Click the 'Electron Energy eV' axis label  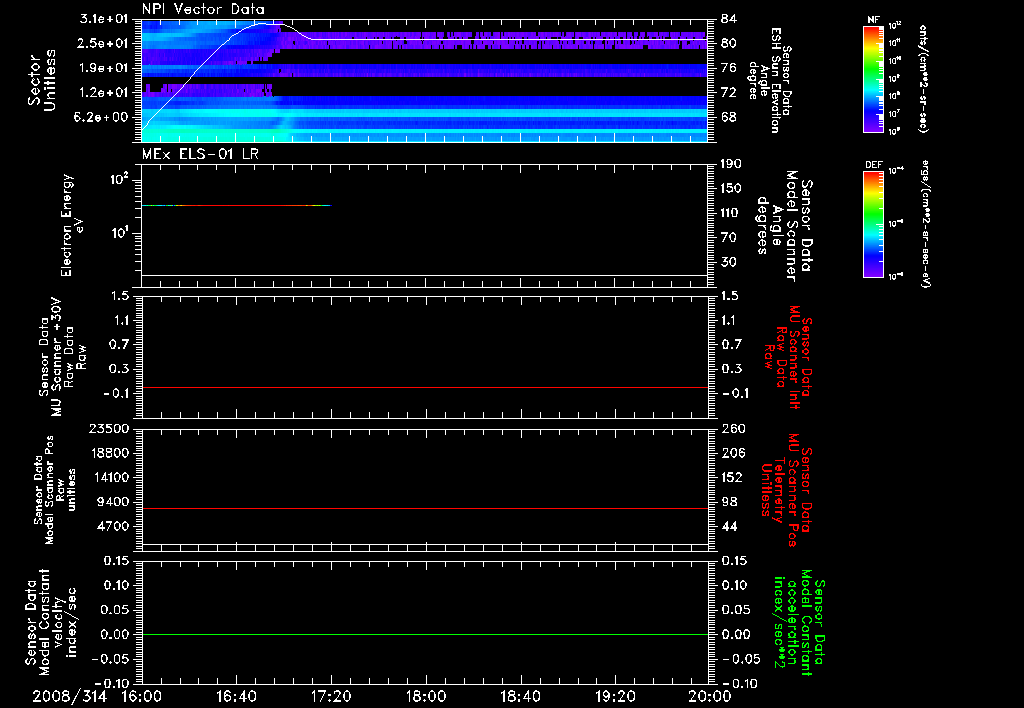pos(72,225)
